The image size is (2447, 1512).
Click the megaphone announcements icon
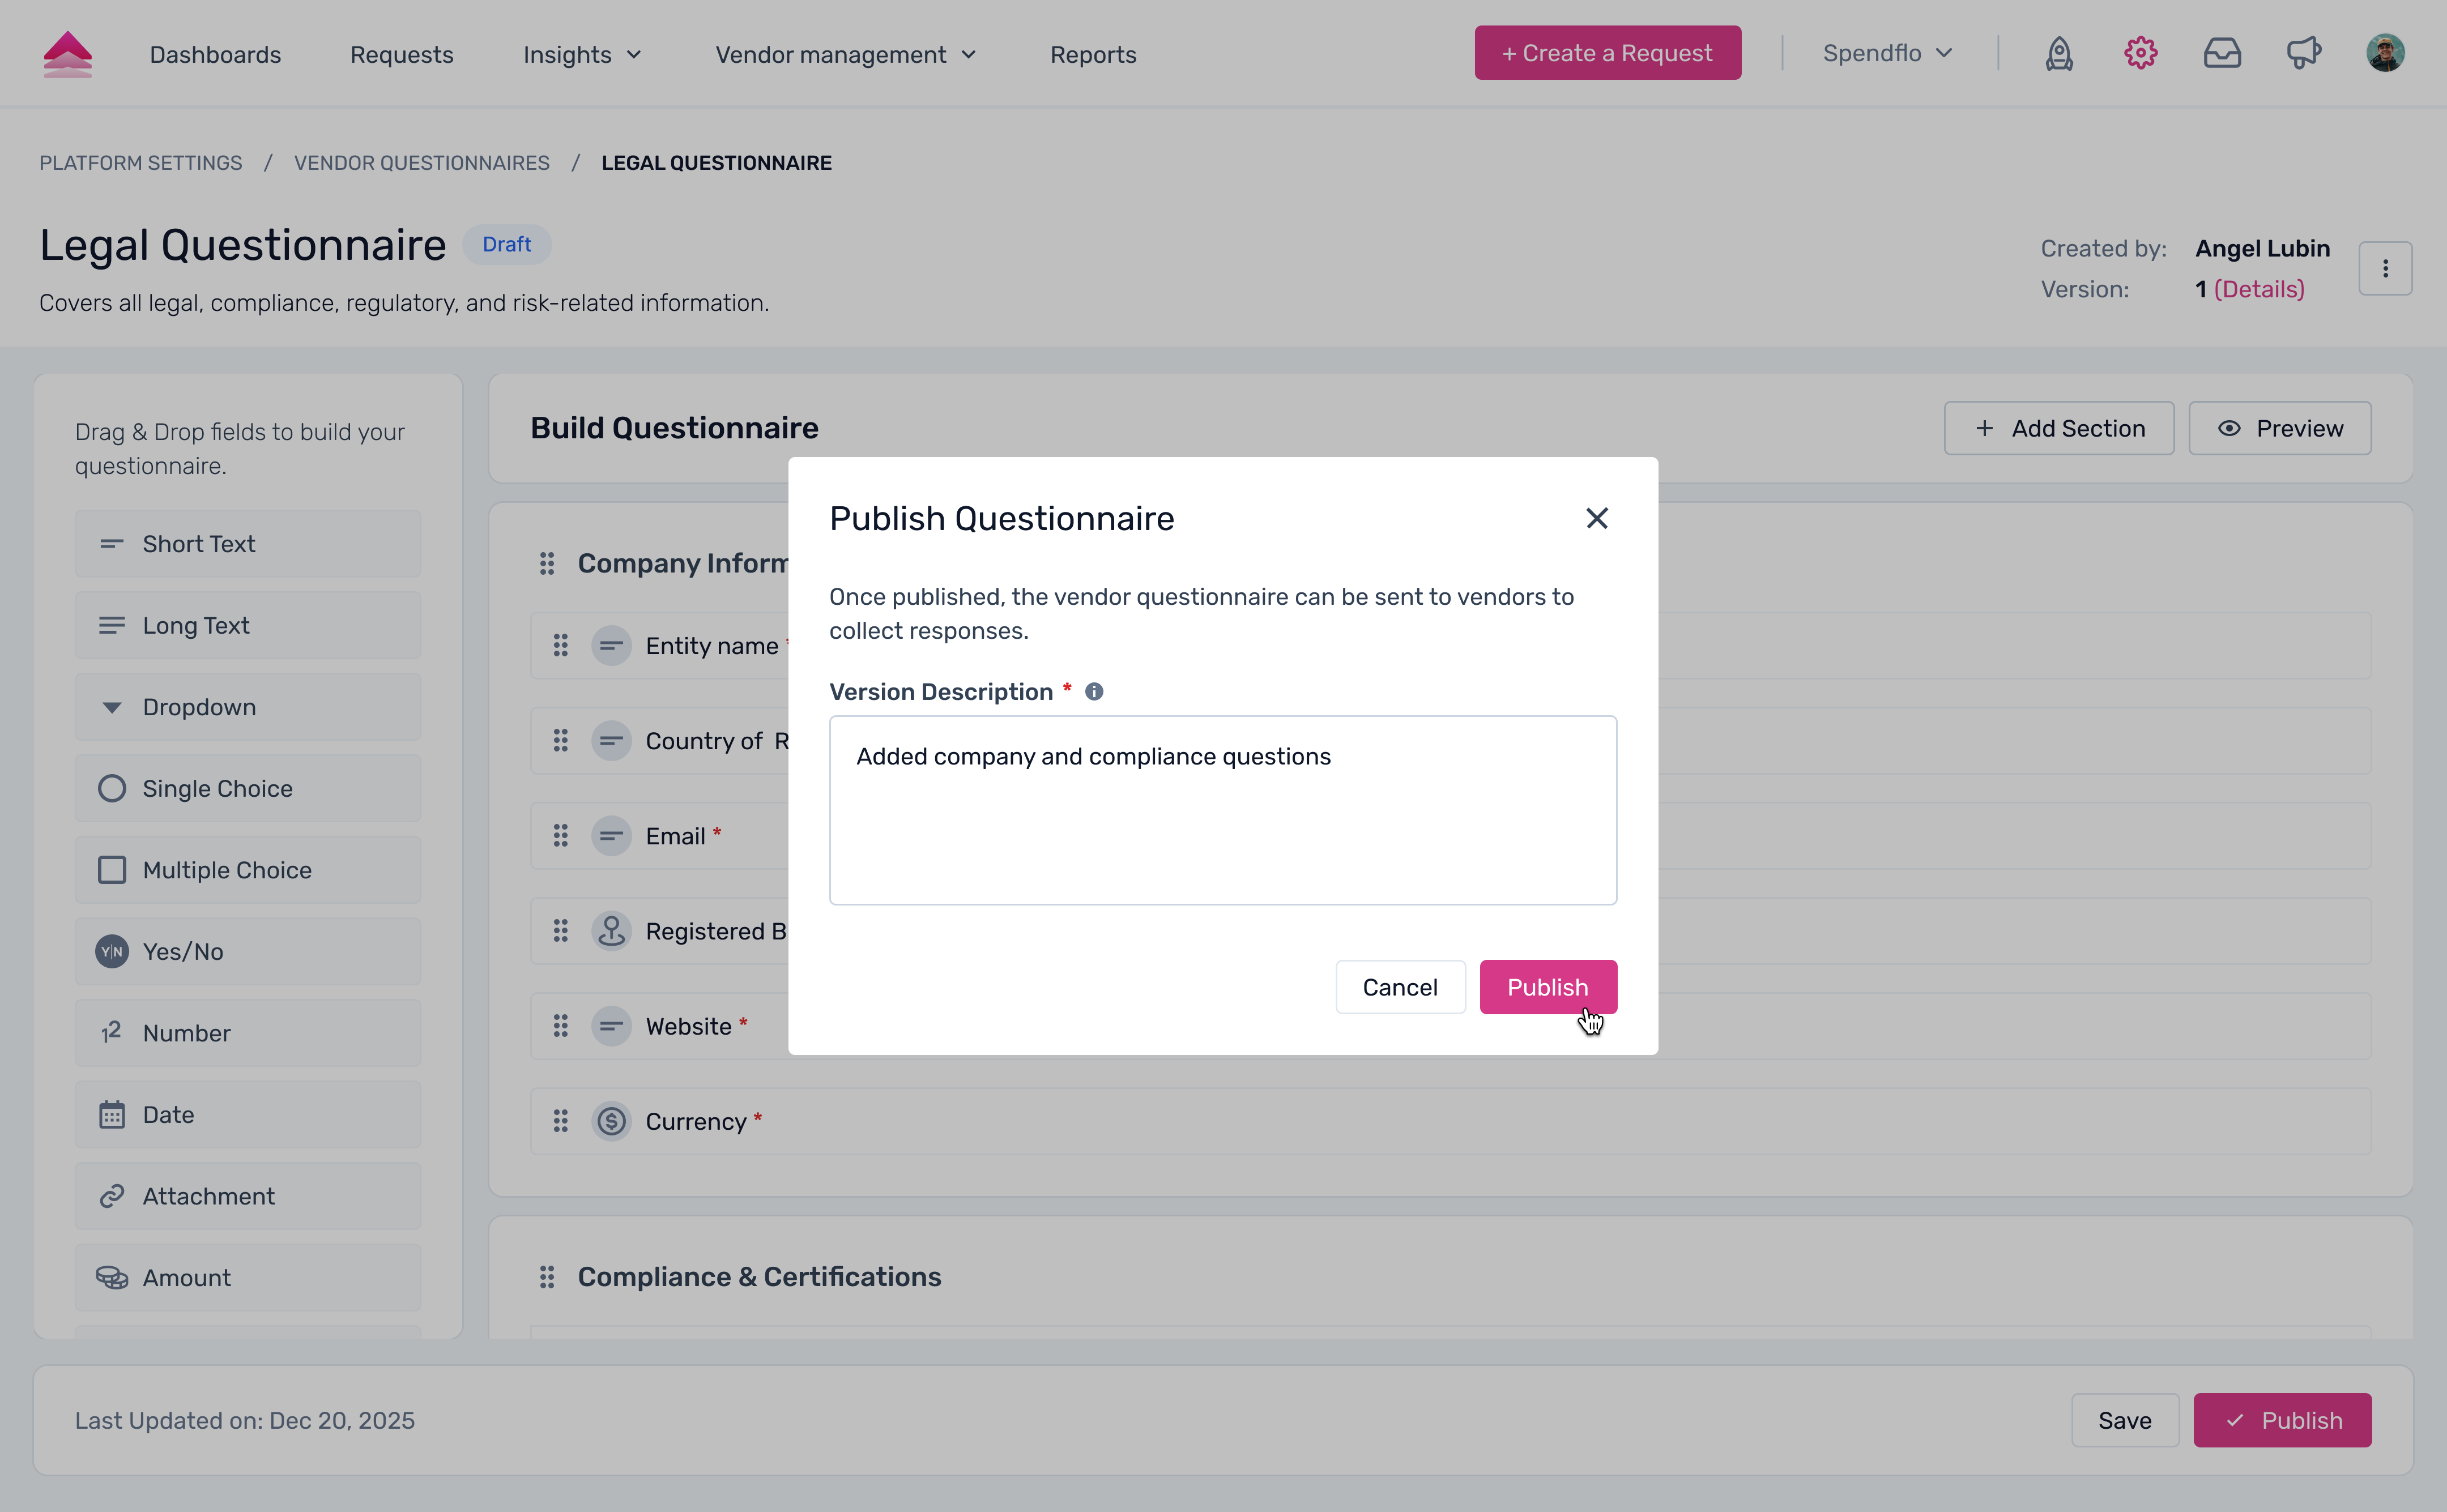pos(2304,53)
